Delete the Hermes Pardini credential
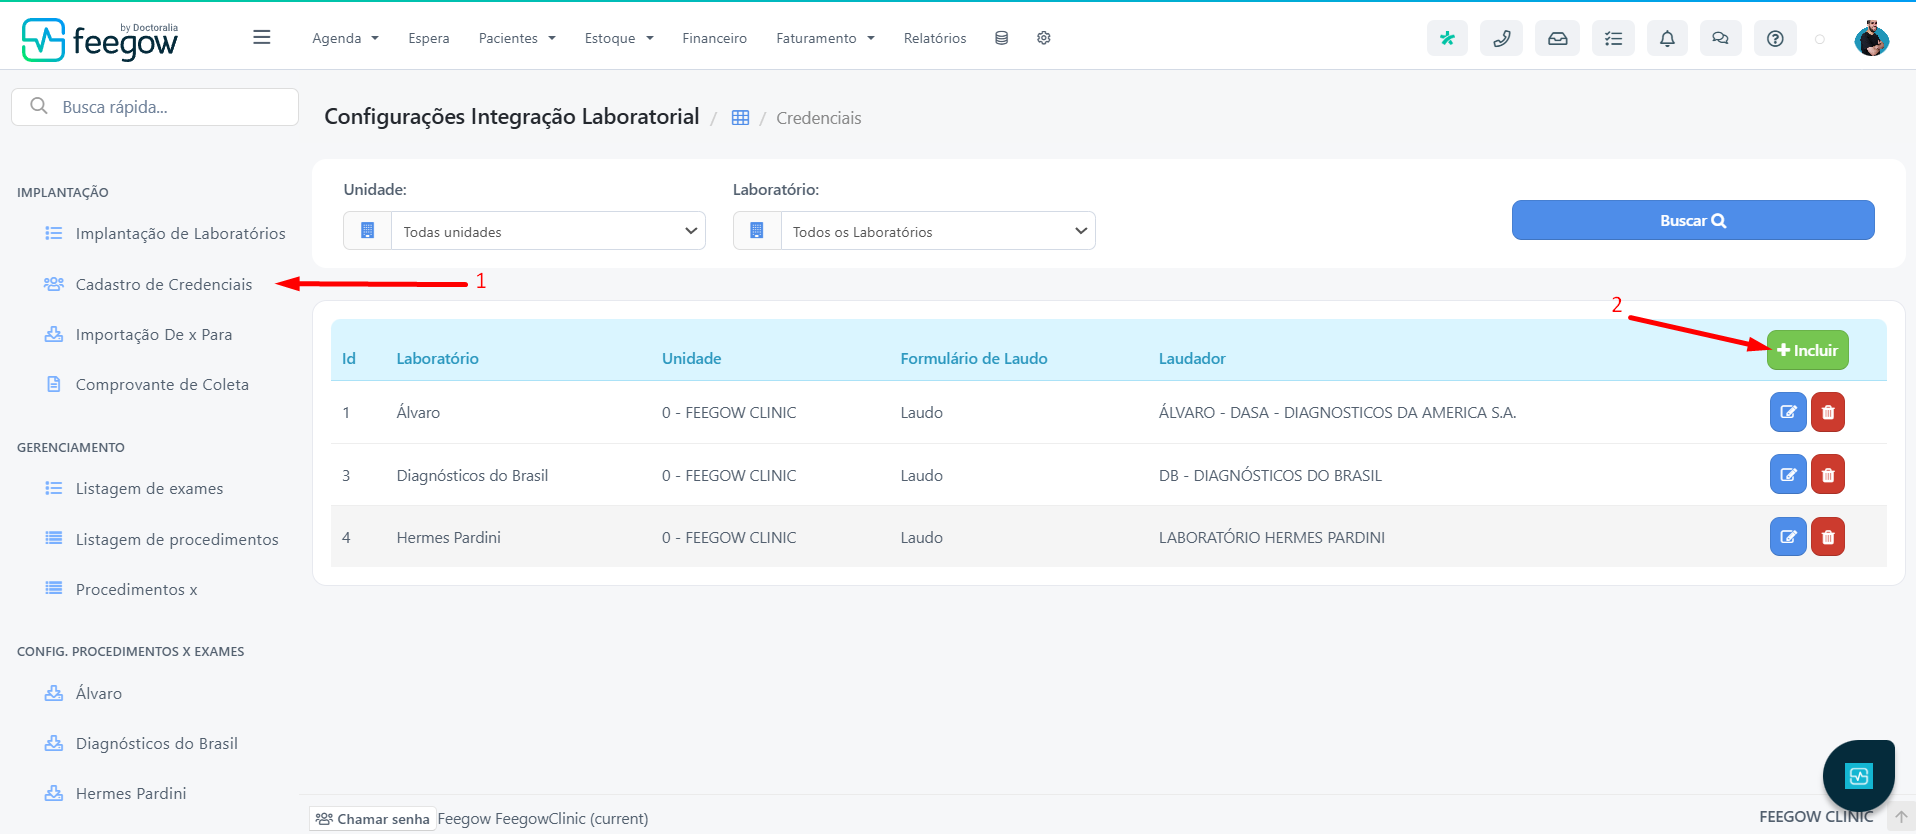Screen dimensions: 1916x834 pos(1828,537)
